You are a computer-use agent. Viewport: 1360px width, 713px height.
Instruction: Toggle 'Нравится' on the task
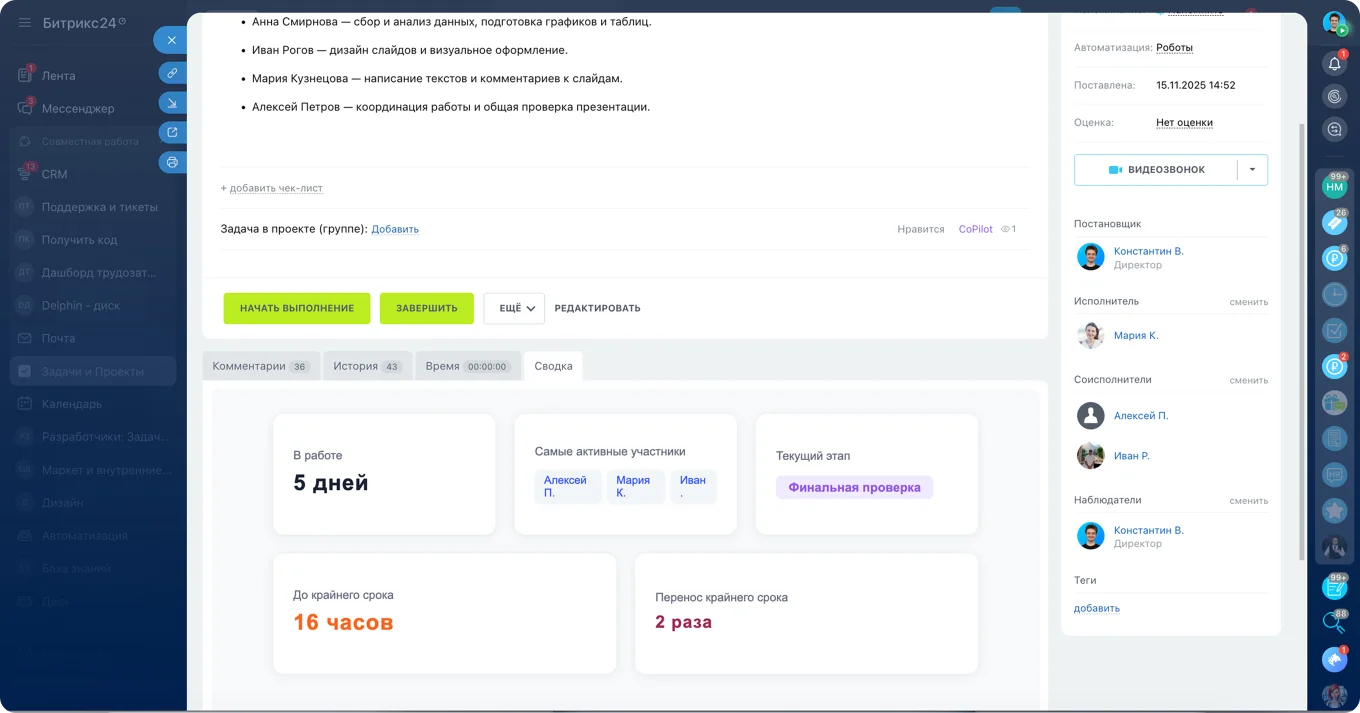click(x=921, y=229)
